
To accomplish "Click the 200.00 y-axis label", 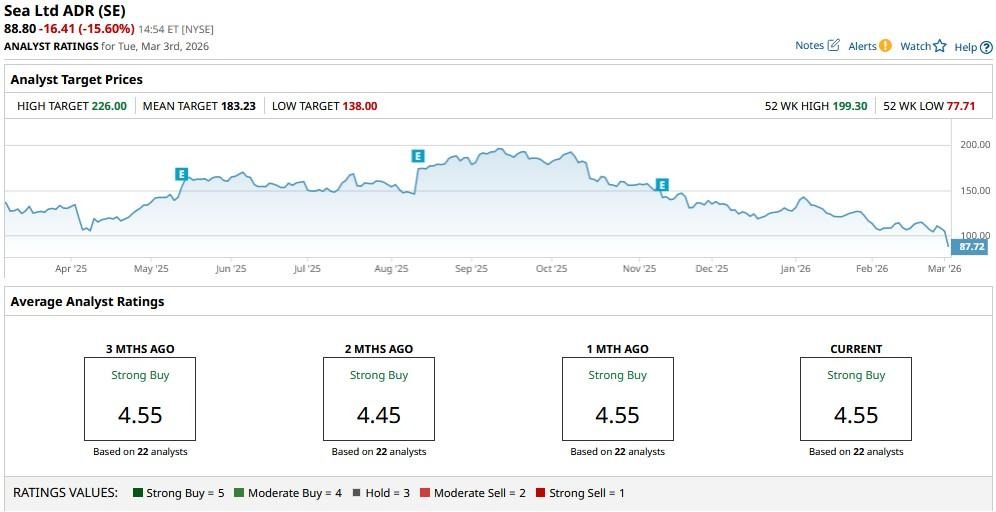I will 975,145.
